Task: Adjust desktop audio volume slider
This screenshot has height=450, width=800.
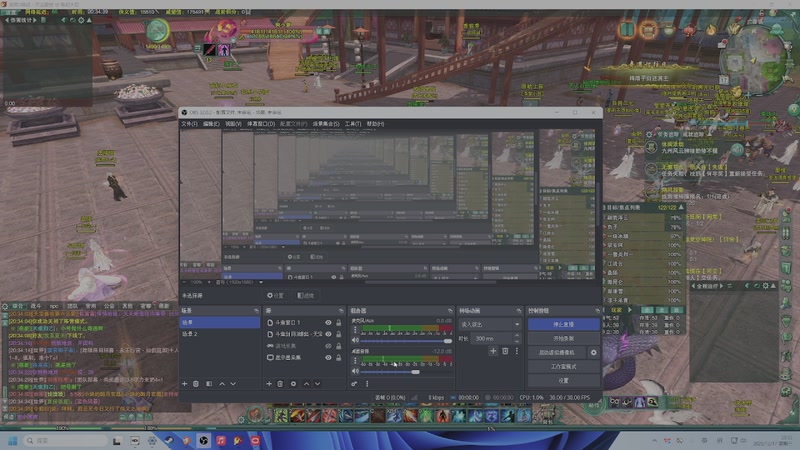Action: coord(407,372)
